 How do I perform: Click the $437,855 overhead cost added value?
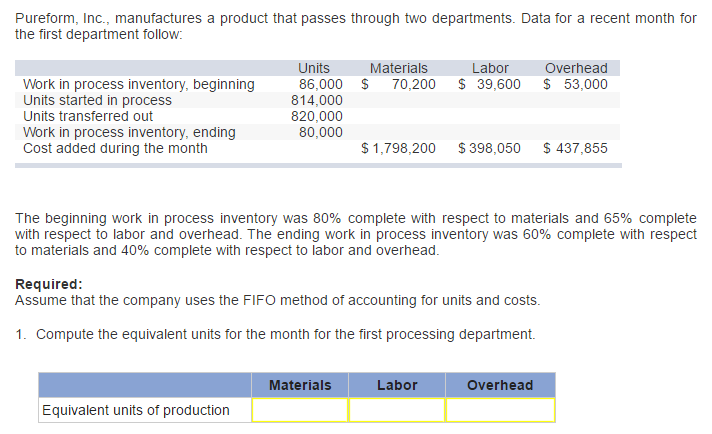(x=575, y=148)
